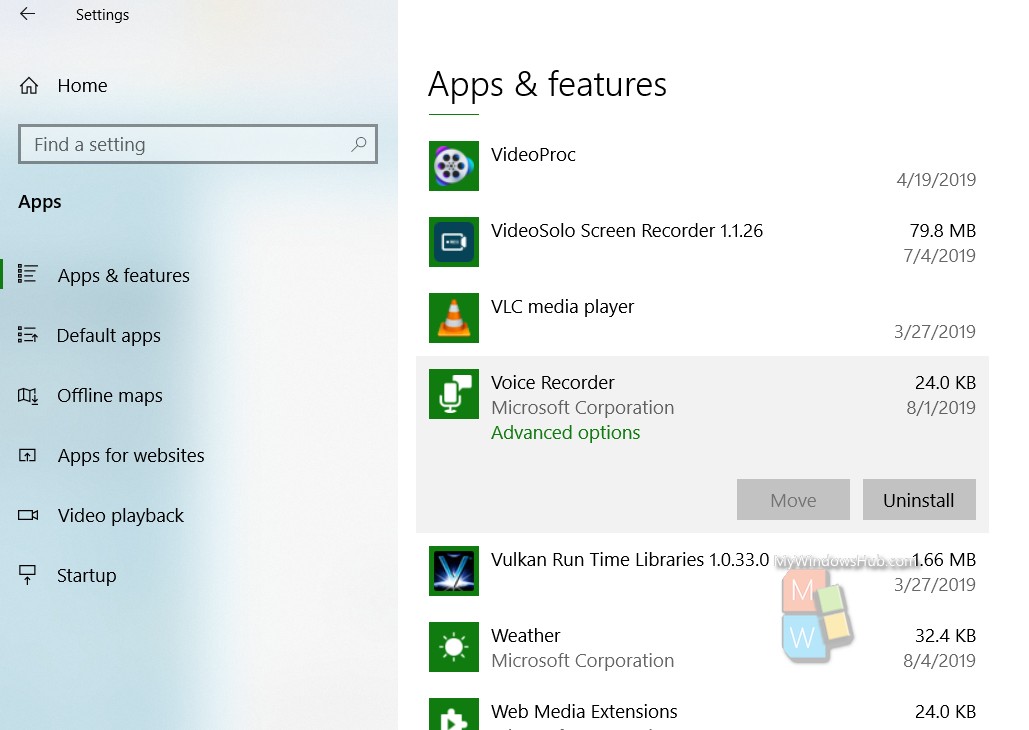This screenshot has width=1029, height=730.
Task: Click the Default apps sidebar icon
Action: point(28,335)
